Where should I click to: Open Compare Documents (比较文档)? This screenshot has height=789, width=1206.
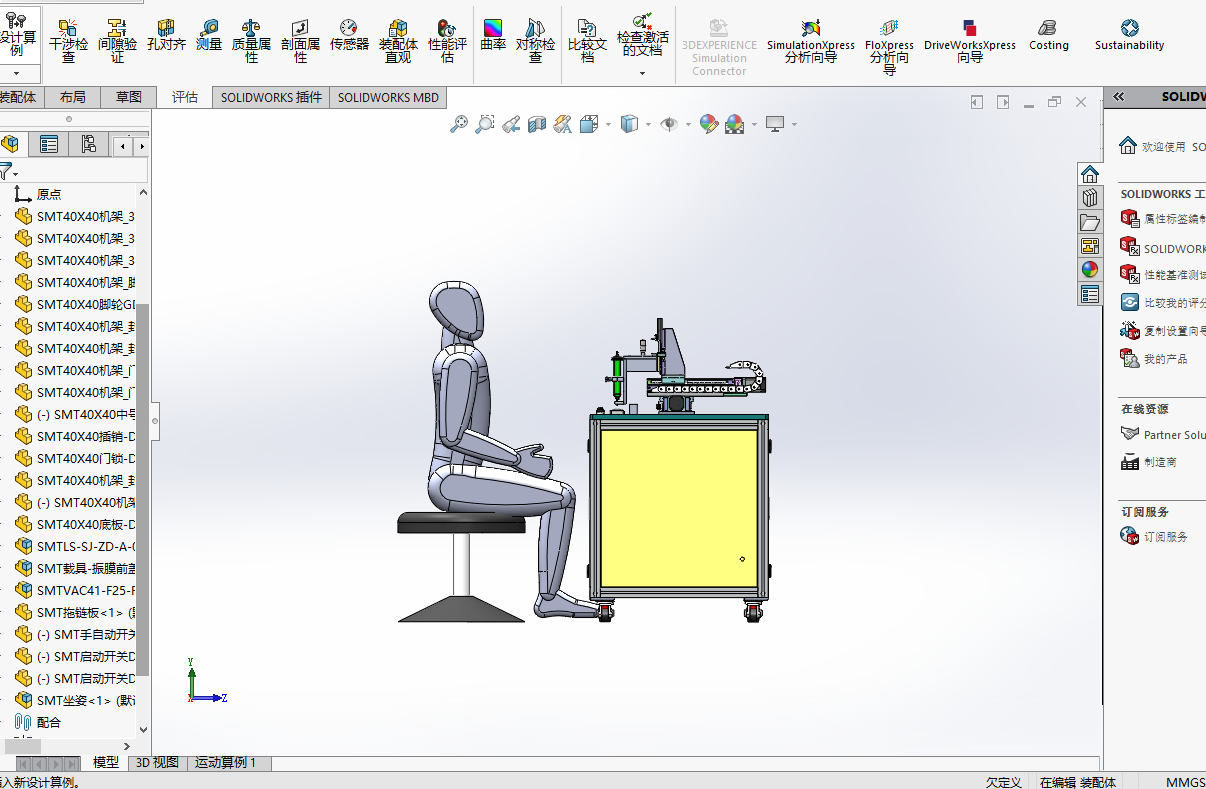click(587, 41)
